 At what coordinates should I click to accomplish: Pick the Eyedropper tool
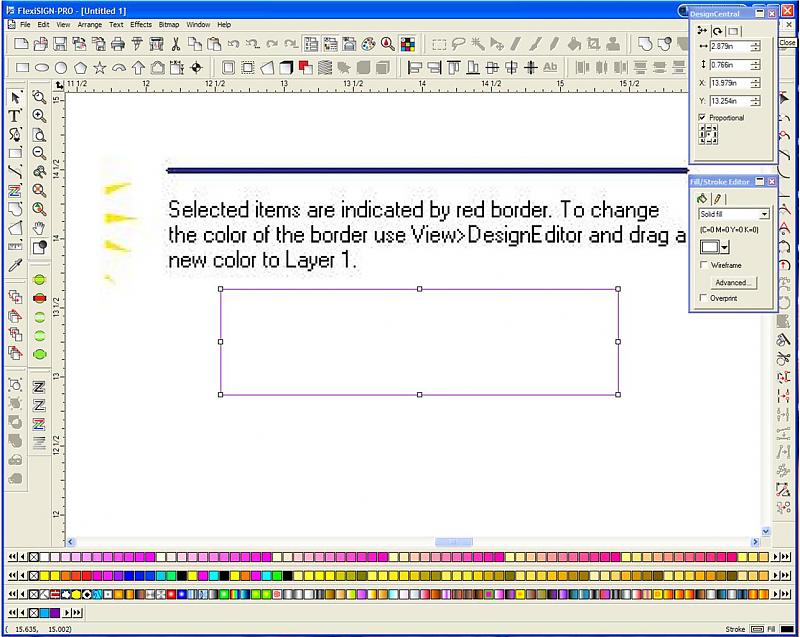coord(15,265)
